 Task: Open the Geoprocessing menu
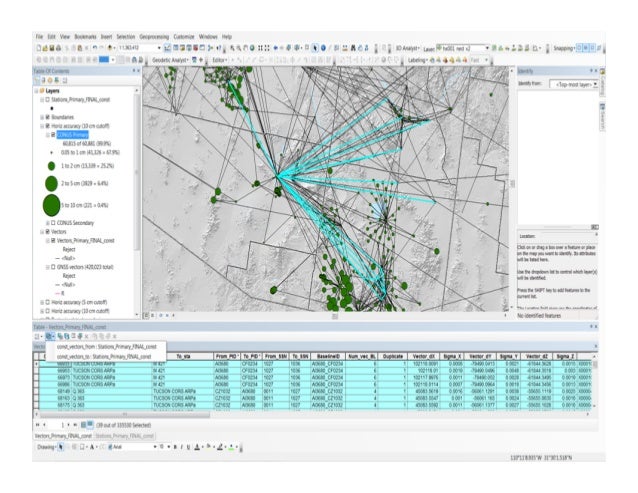154,37
